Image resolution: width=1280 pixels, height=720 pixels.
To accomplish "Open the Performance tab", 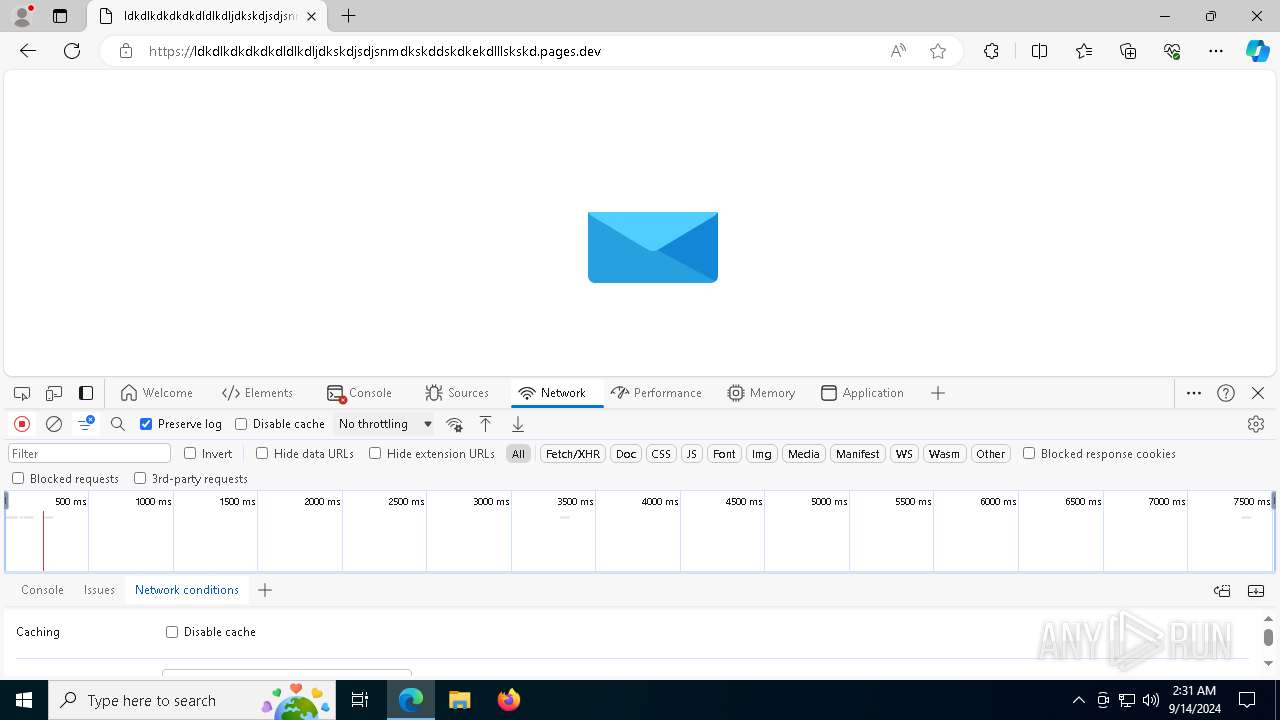I will [656, 393].
